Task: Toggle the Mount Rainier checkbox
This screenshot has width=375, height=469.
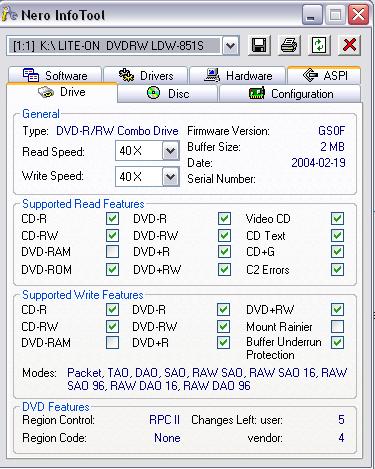Action: coord(337,326)
